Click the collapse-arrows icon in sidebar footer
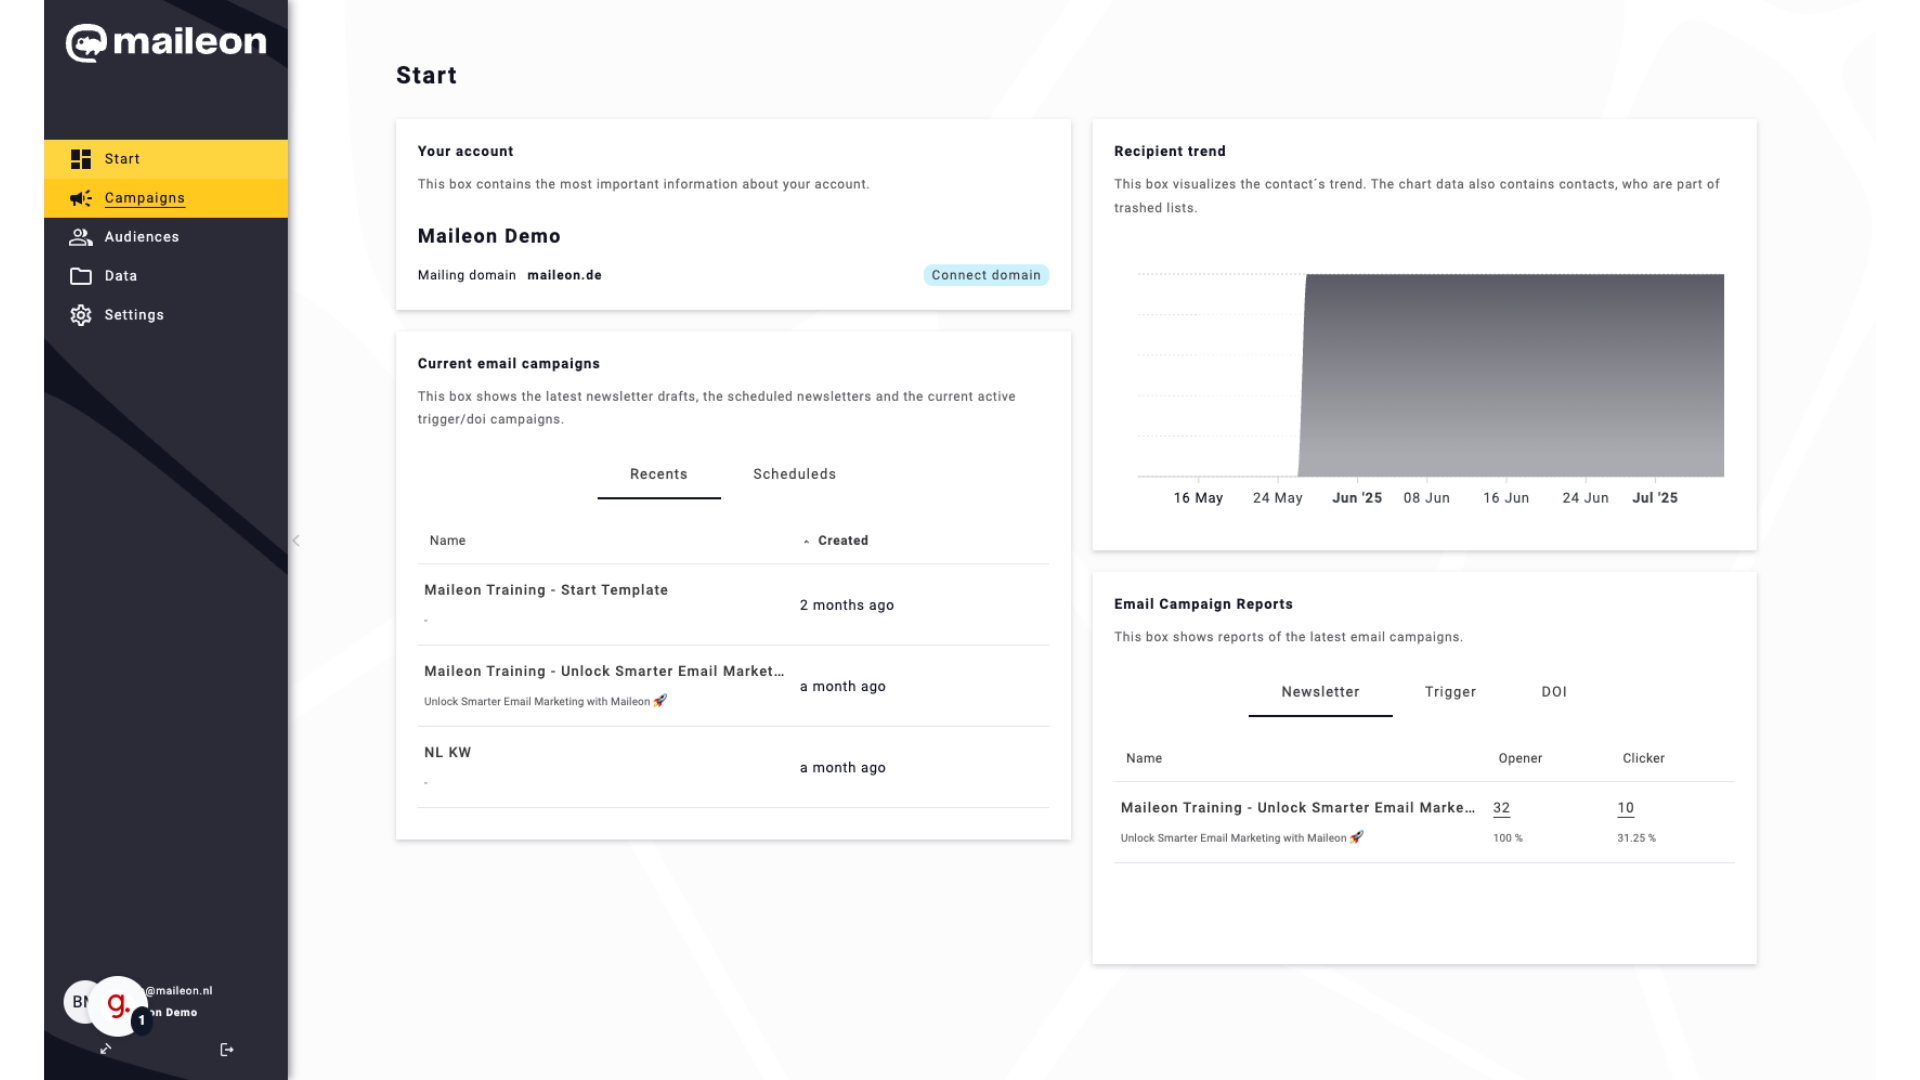Image resolution: width=1920 pixels, height=1080 pixels. coord(106,1049)
